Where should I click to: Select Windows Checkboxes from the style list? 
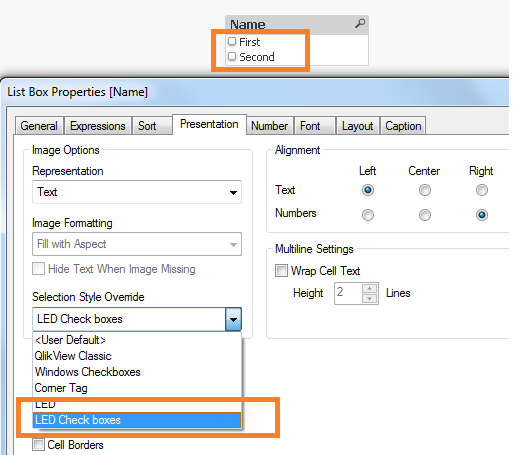tap(88, 372)
